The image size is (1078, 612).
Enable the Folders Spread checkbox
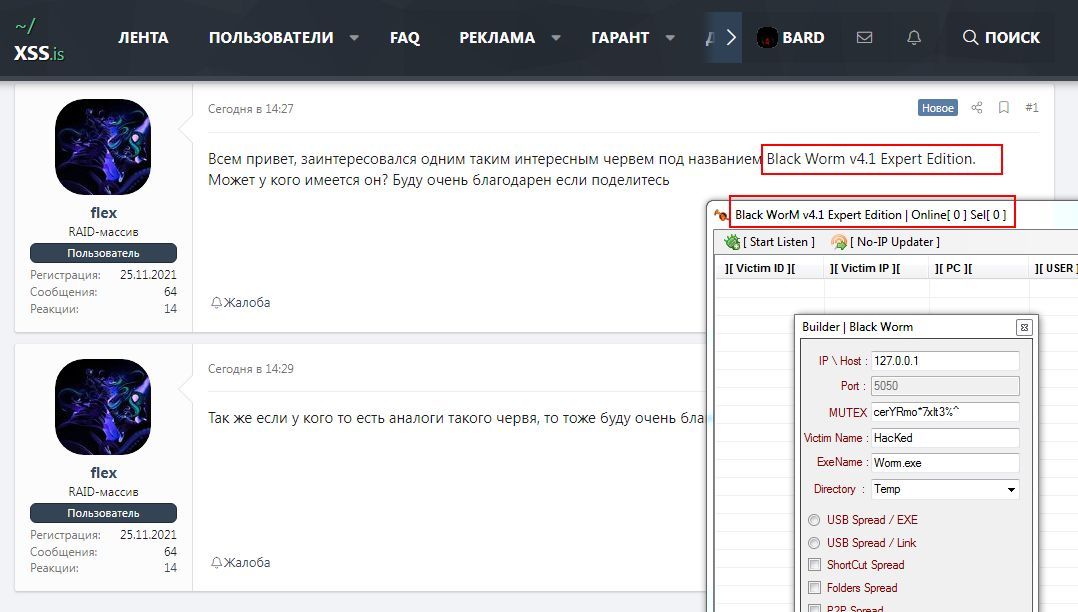tap(815, 587)
